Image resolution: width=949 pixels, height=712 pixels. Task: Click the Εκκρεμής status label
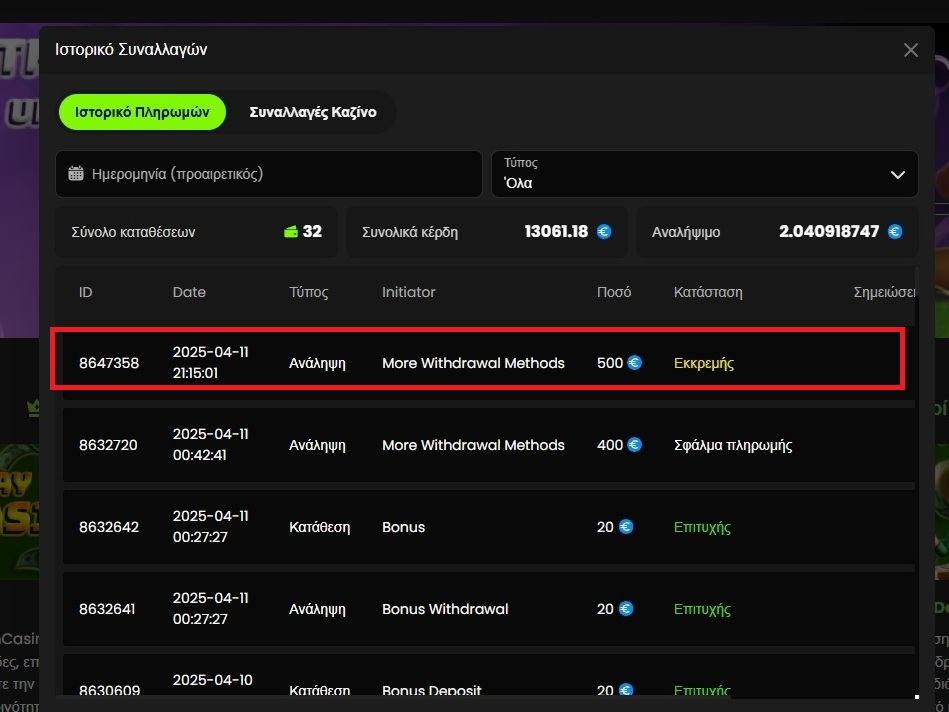point(704,363)
